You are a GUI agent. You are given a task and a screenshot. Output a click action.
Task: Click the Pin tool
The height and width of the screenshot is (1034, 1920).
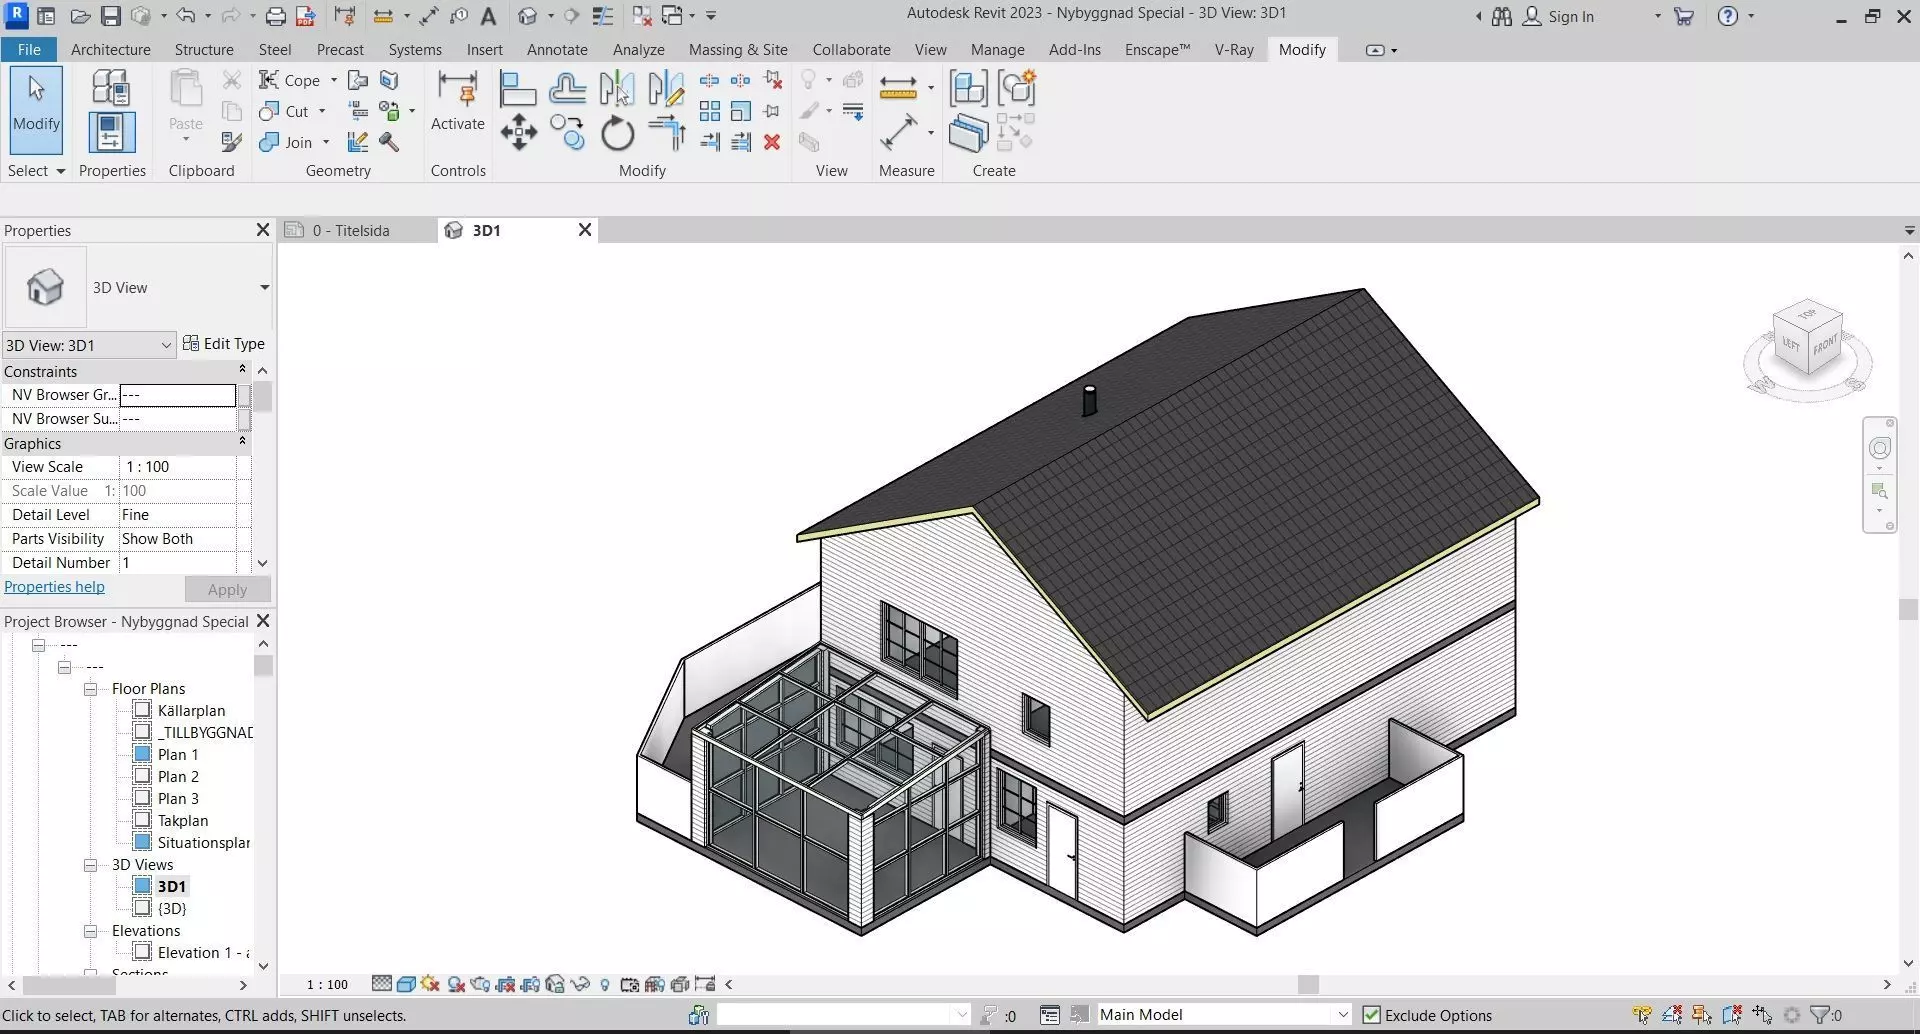[772, 111]
